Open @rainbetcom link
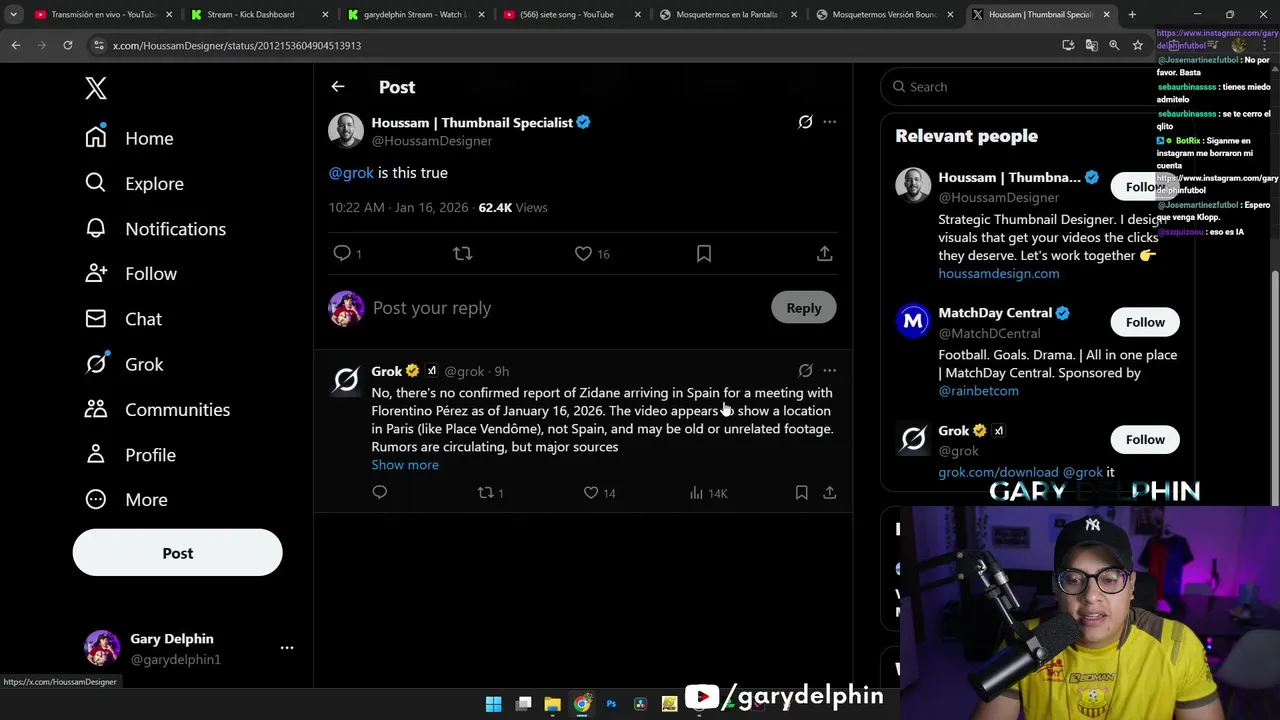 978,391
